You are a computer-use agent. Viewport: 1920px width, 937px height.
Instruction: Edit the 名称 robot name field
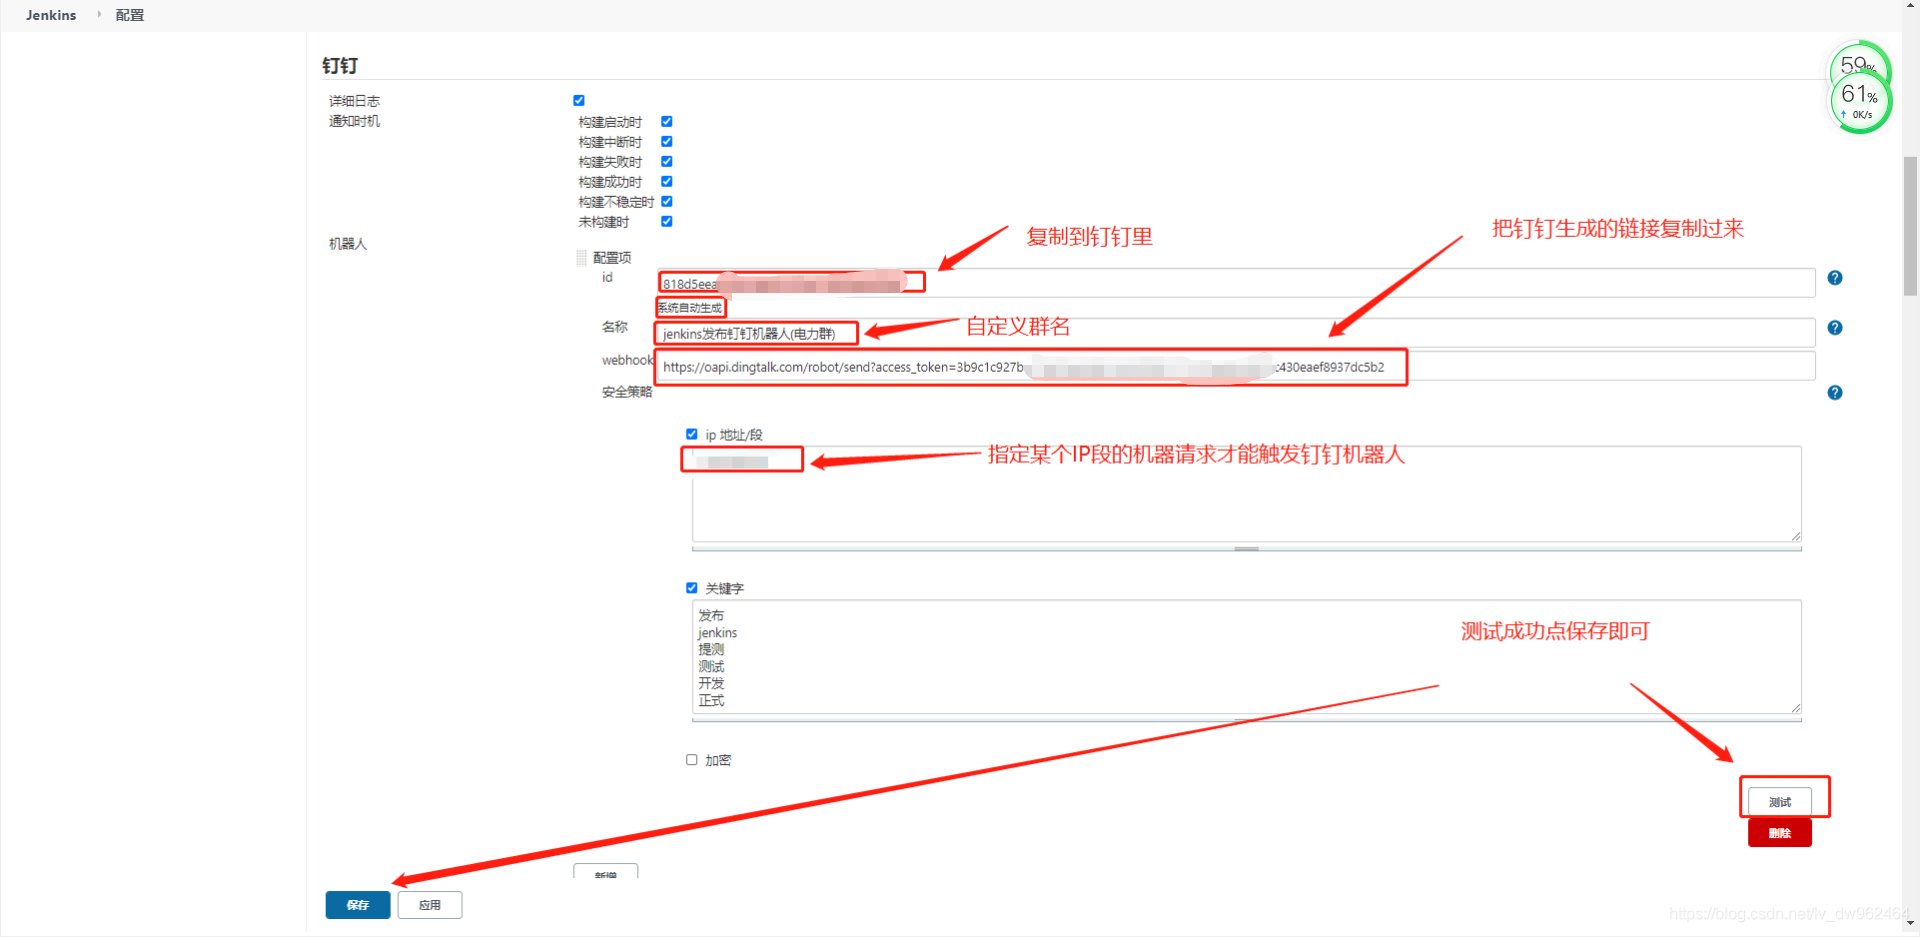tap(1236, 333)
